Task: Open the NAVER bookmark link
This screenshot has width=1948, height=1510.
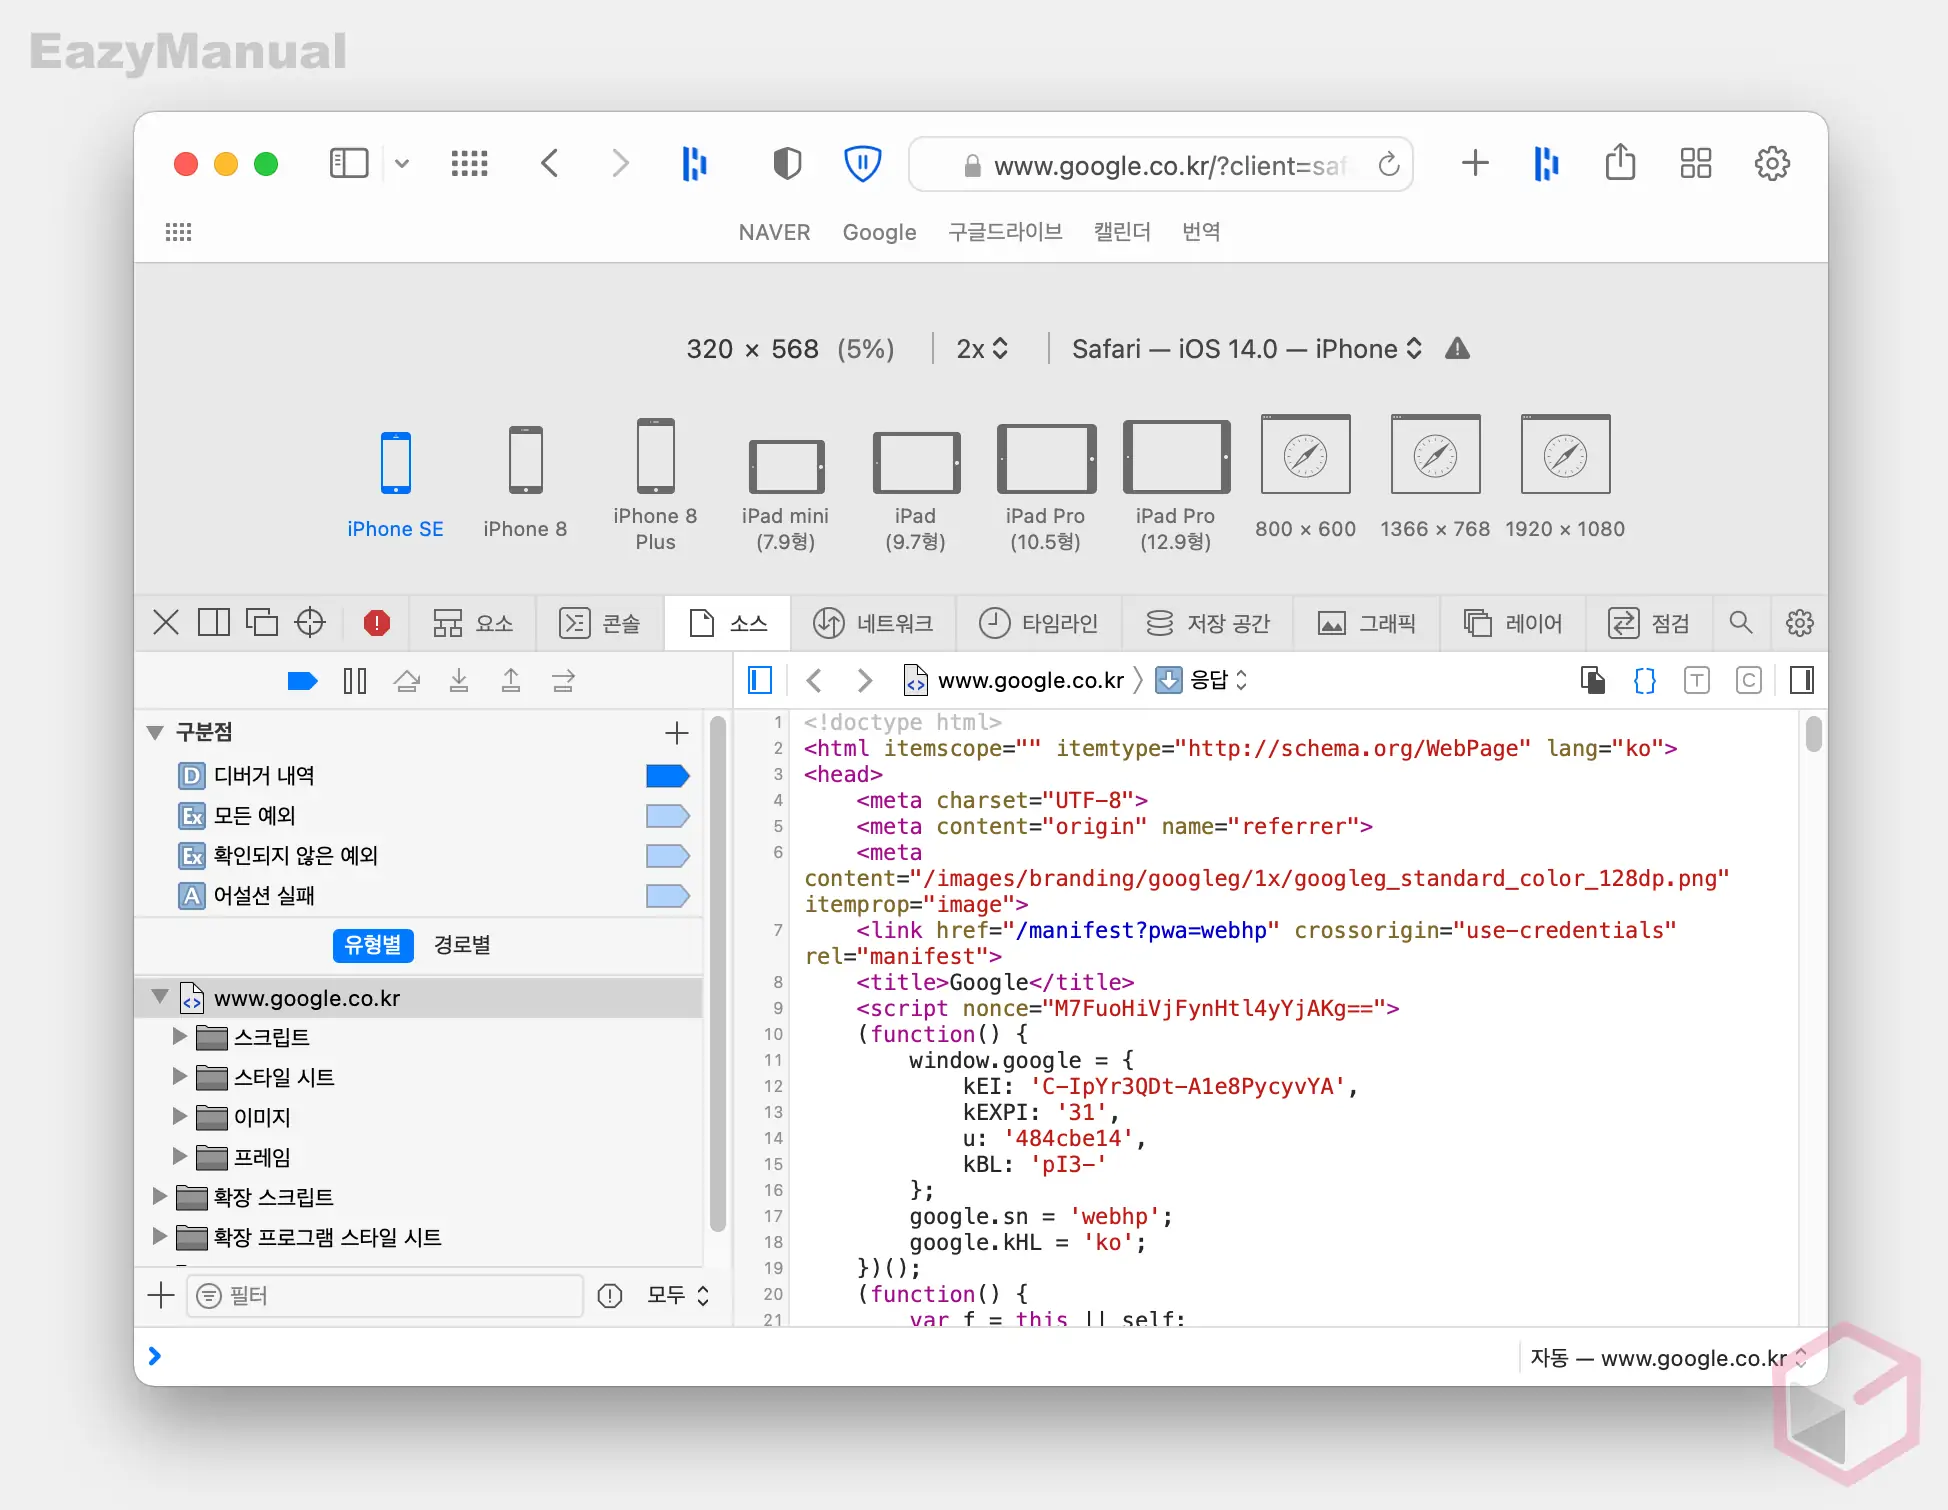Action: click(774, 232)
